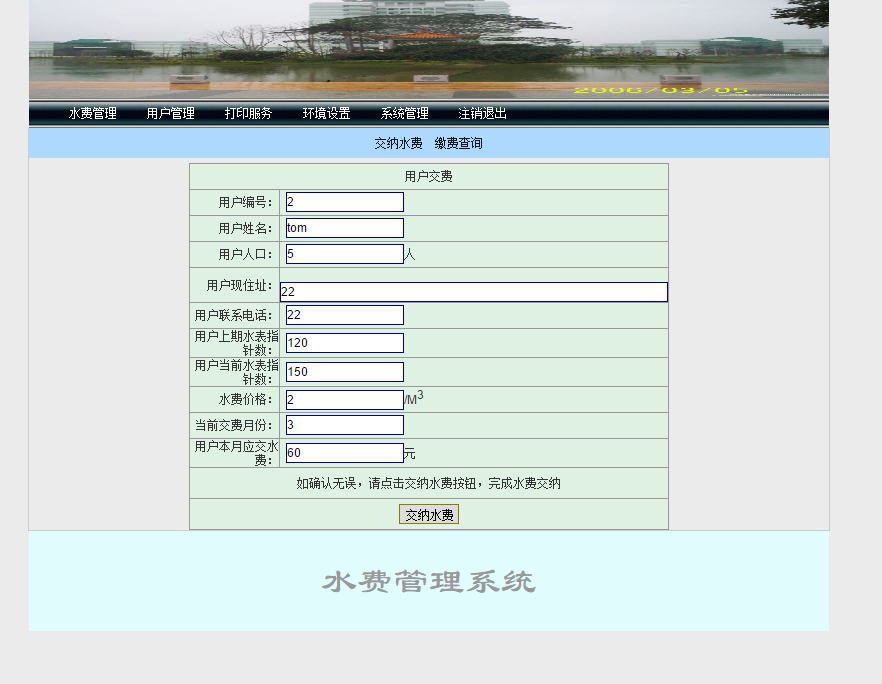Open the 系统管理 menu
This screenshot has width=882, height=684.
tap(404, 113)
